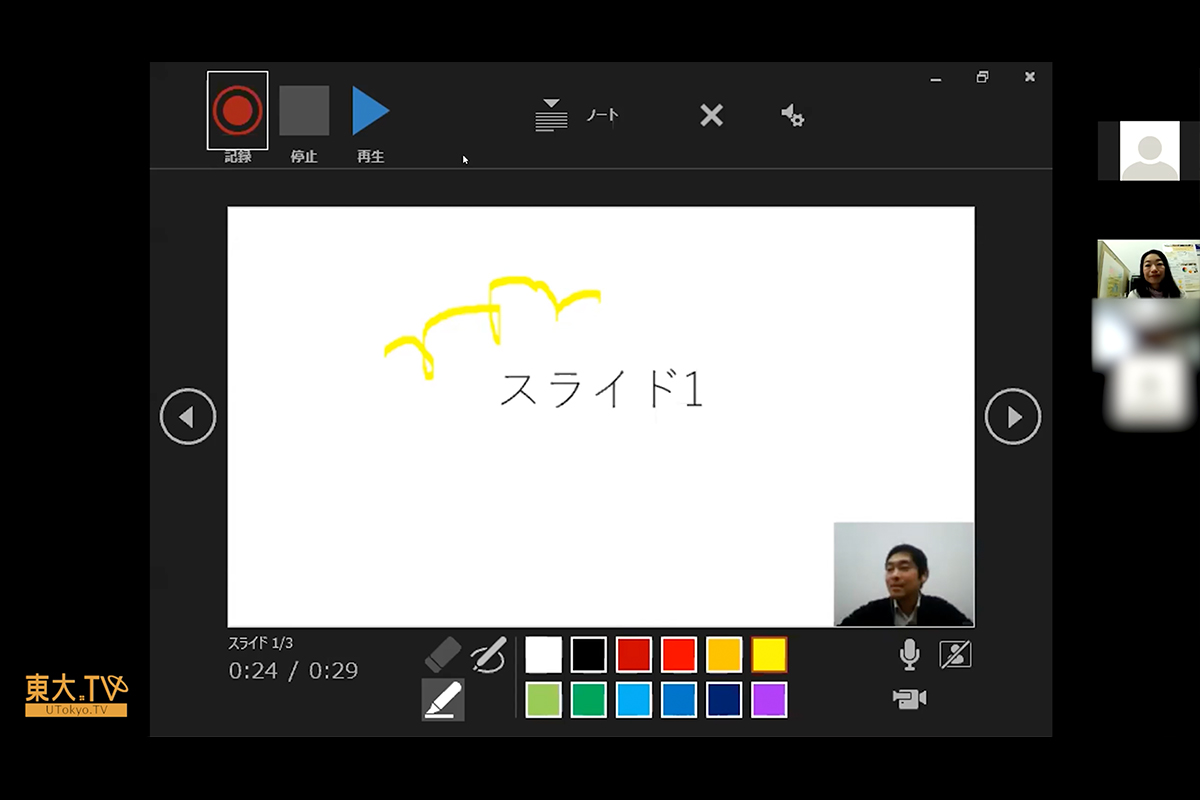Pick the light blue ink color
This screenshot has width=1200, height=800.
(x=634, y=700)
